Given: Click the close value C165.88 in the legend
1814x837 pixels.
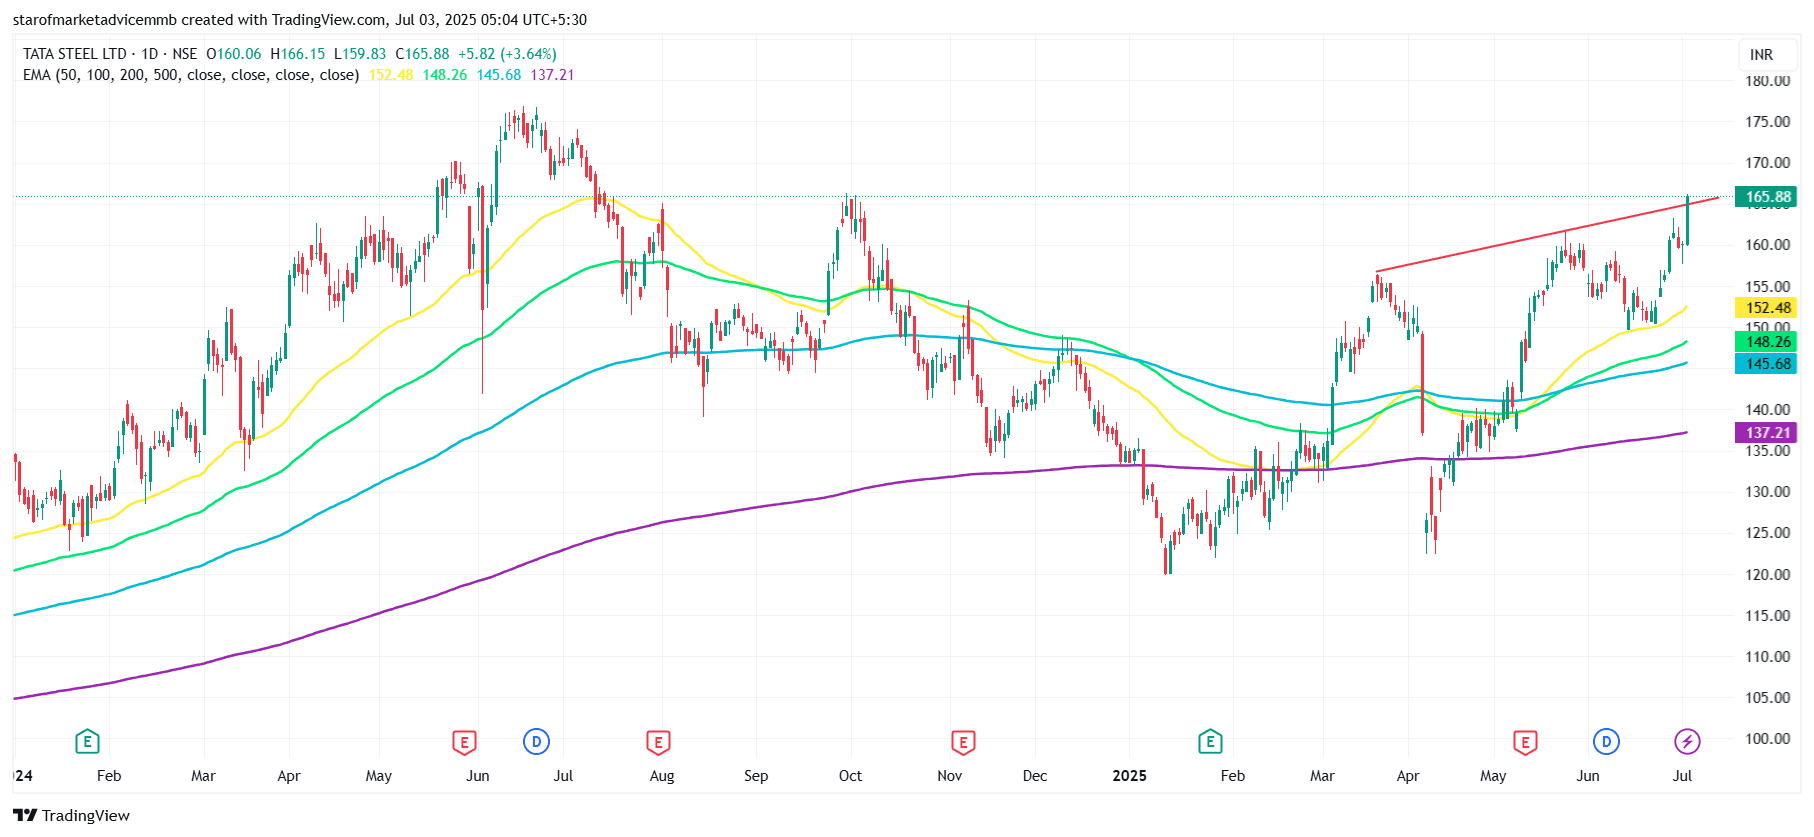Looking at the screenshot, I should (x=422, y=54).
